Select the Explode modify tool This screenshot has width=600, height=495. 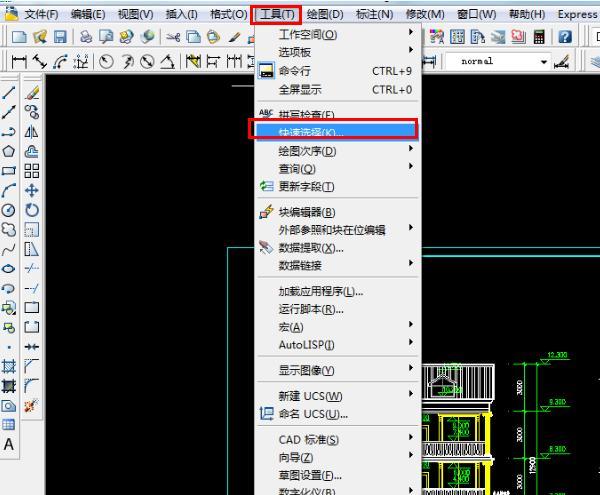tap(32, 405)
